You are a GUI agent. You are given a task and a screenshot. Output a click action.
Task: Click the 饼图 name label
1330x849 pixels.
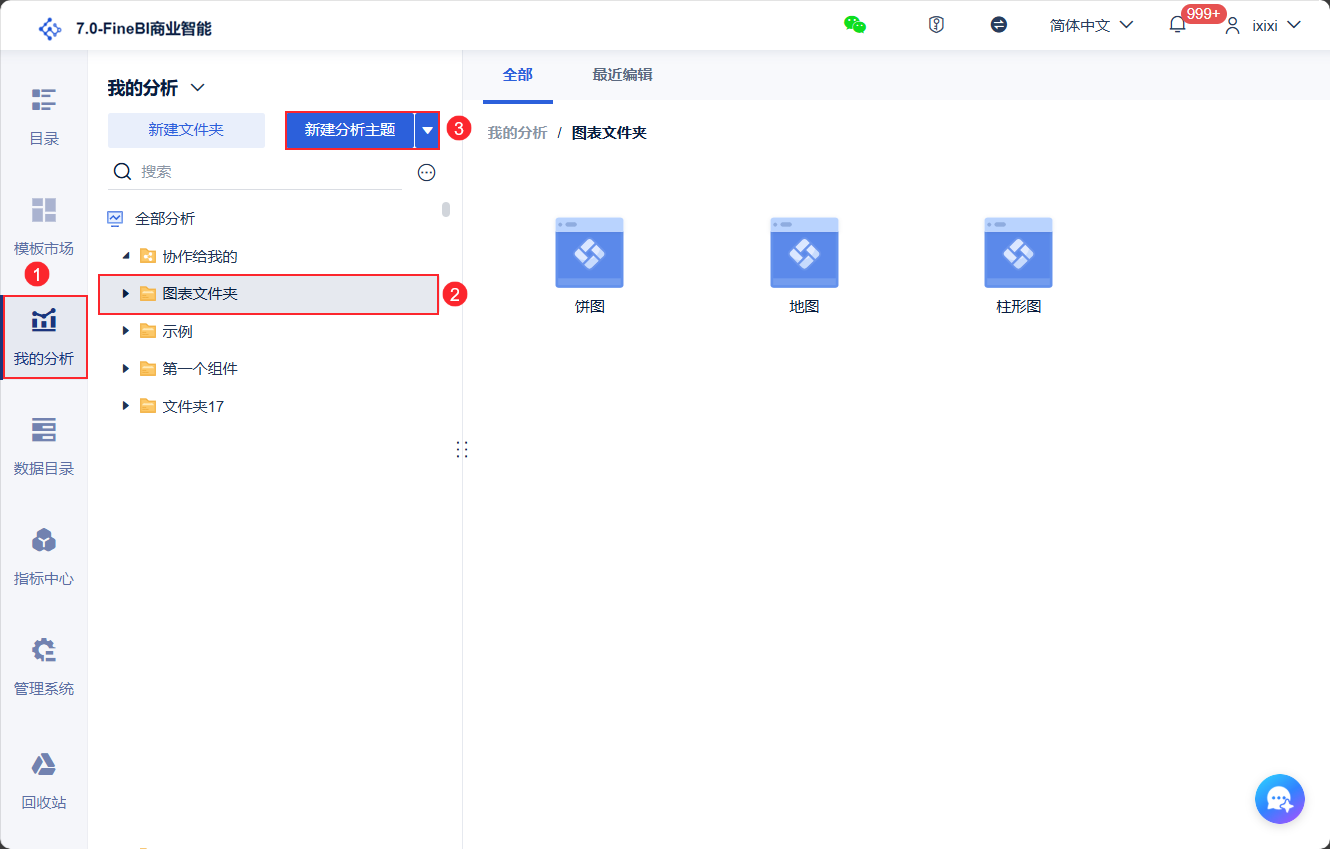(589, 307)
